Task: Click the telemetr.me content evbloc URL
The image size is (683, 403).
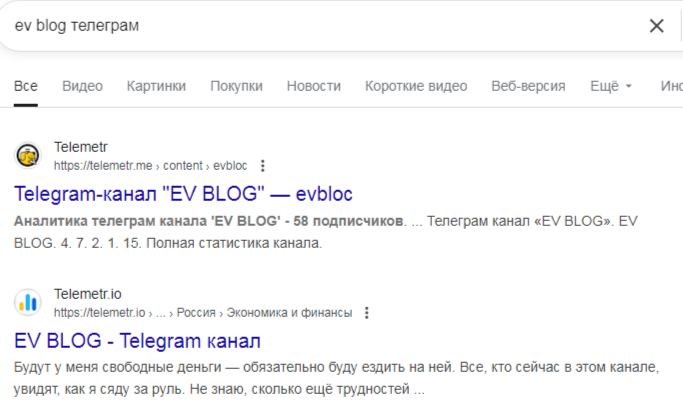Action: 150,166
